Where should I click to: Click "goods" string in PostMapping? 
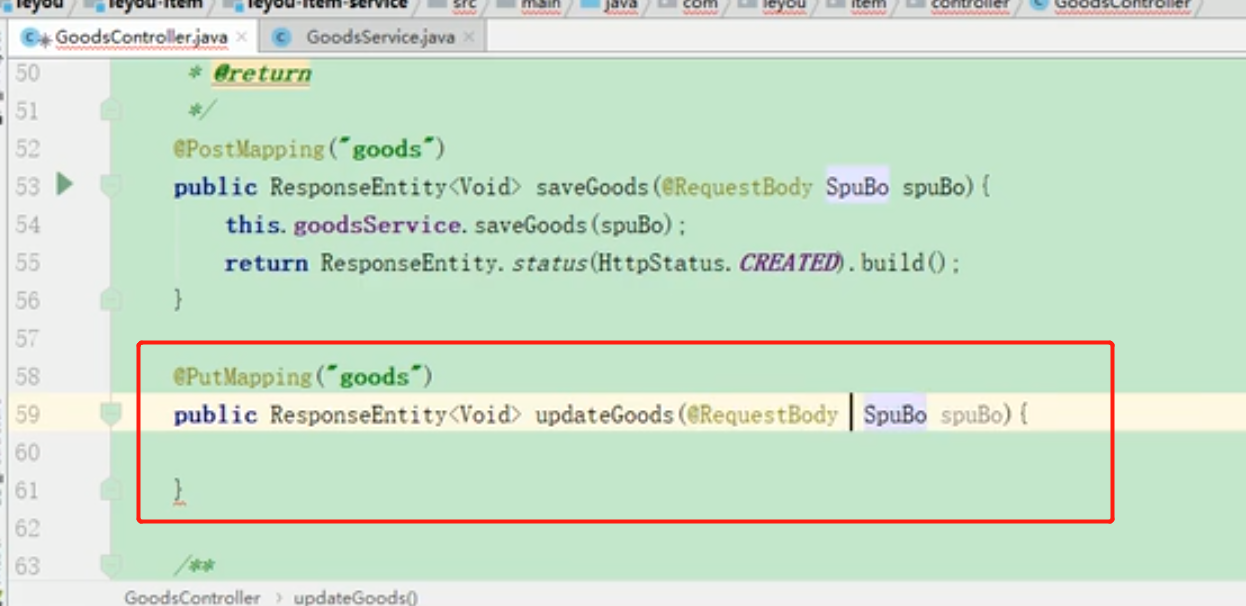point(386,149)
